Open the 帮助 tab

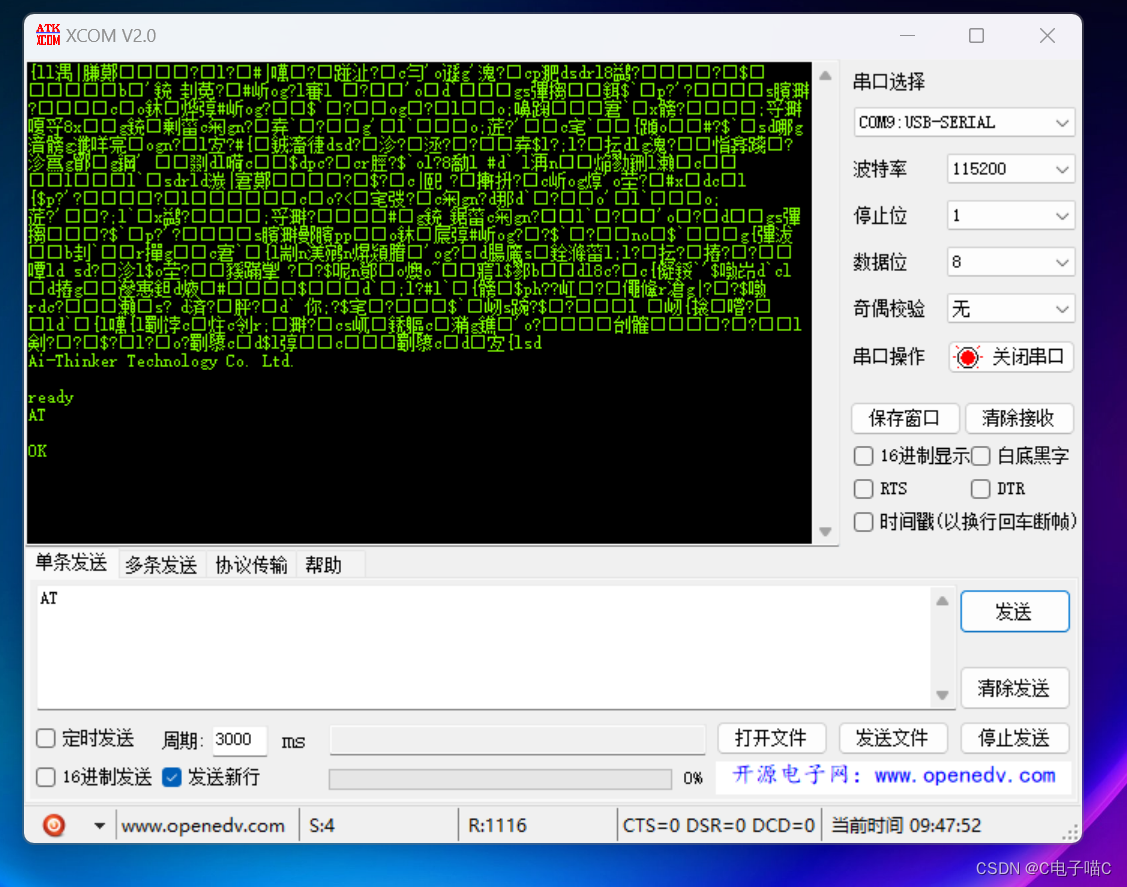pos(326,563)
